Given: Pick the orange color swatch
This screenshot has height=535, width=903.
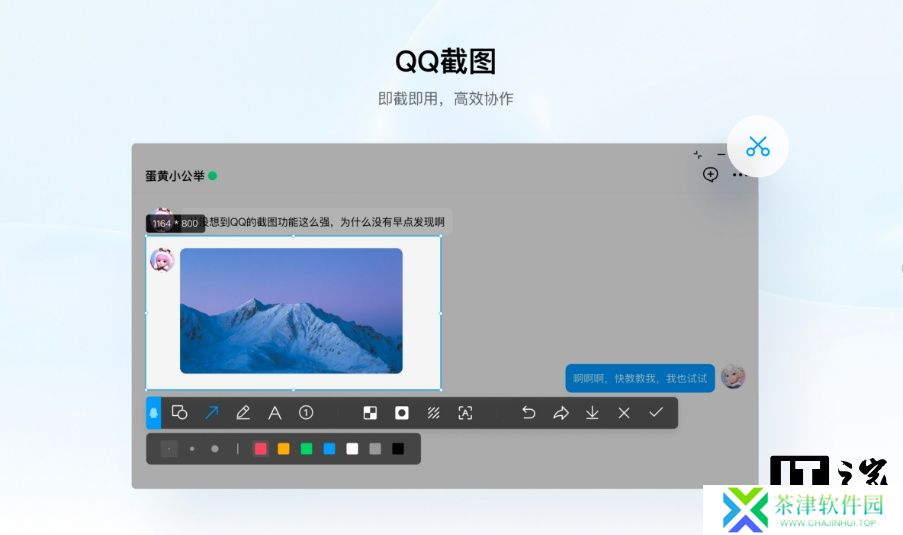Looking at the screenshot, I should (x=283, y=449).
